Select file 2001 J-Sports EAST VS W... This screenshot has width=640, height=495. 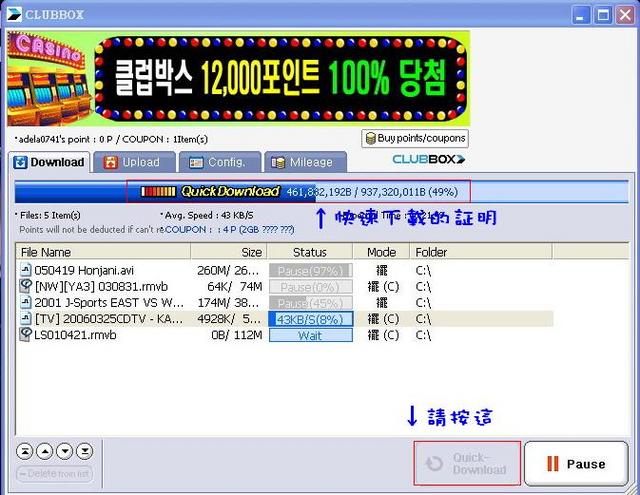coord(109,302)
